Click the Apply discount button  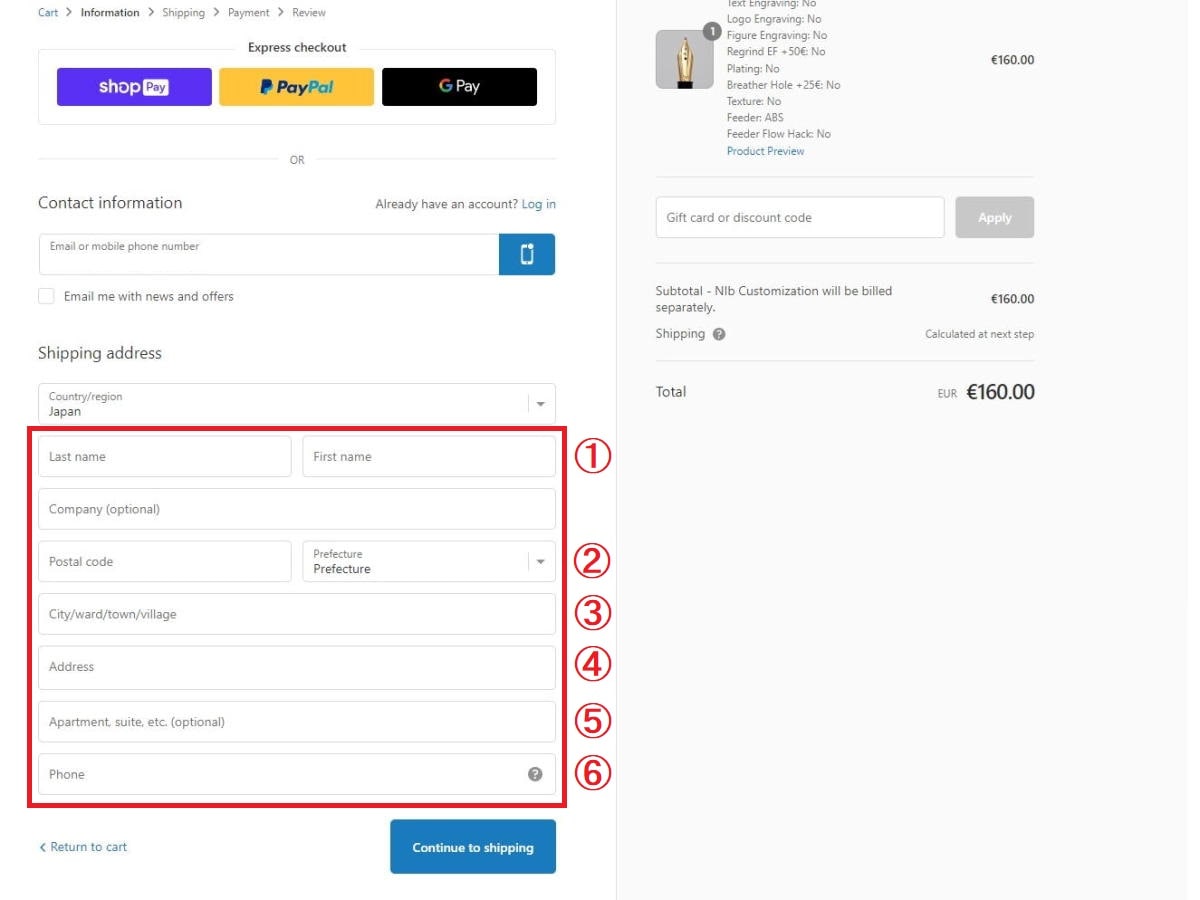pyautogui.click(x=995, y=217)
